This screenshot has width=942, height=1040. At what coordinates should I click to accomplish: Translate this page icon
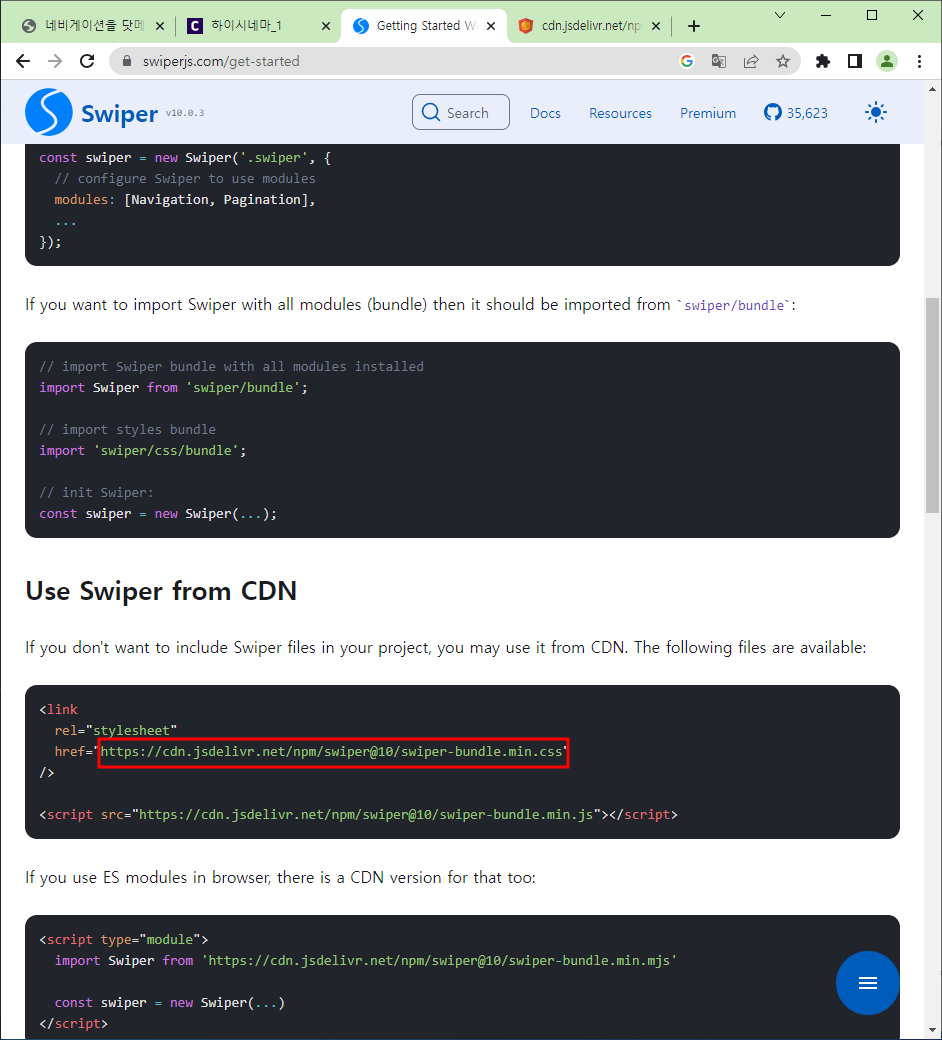(718, 61)
